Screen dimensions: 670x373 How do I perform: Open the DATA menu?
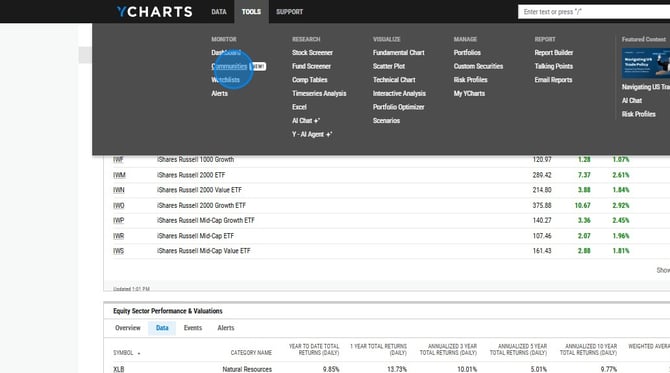[x=219, y=12]
